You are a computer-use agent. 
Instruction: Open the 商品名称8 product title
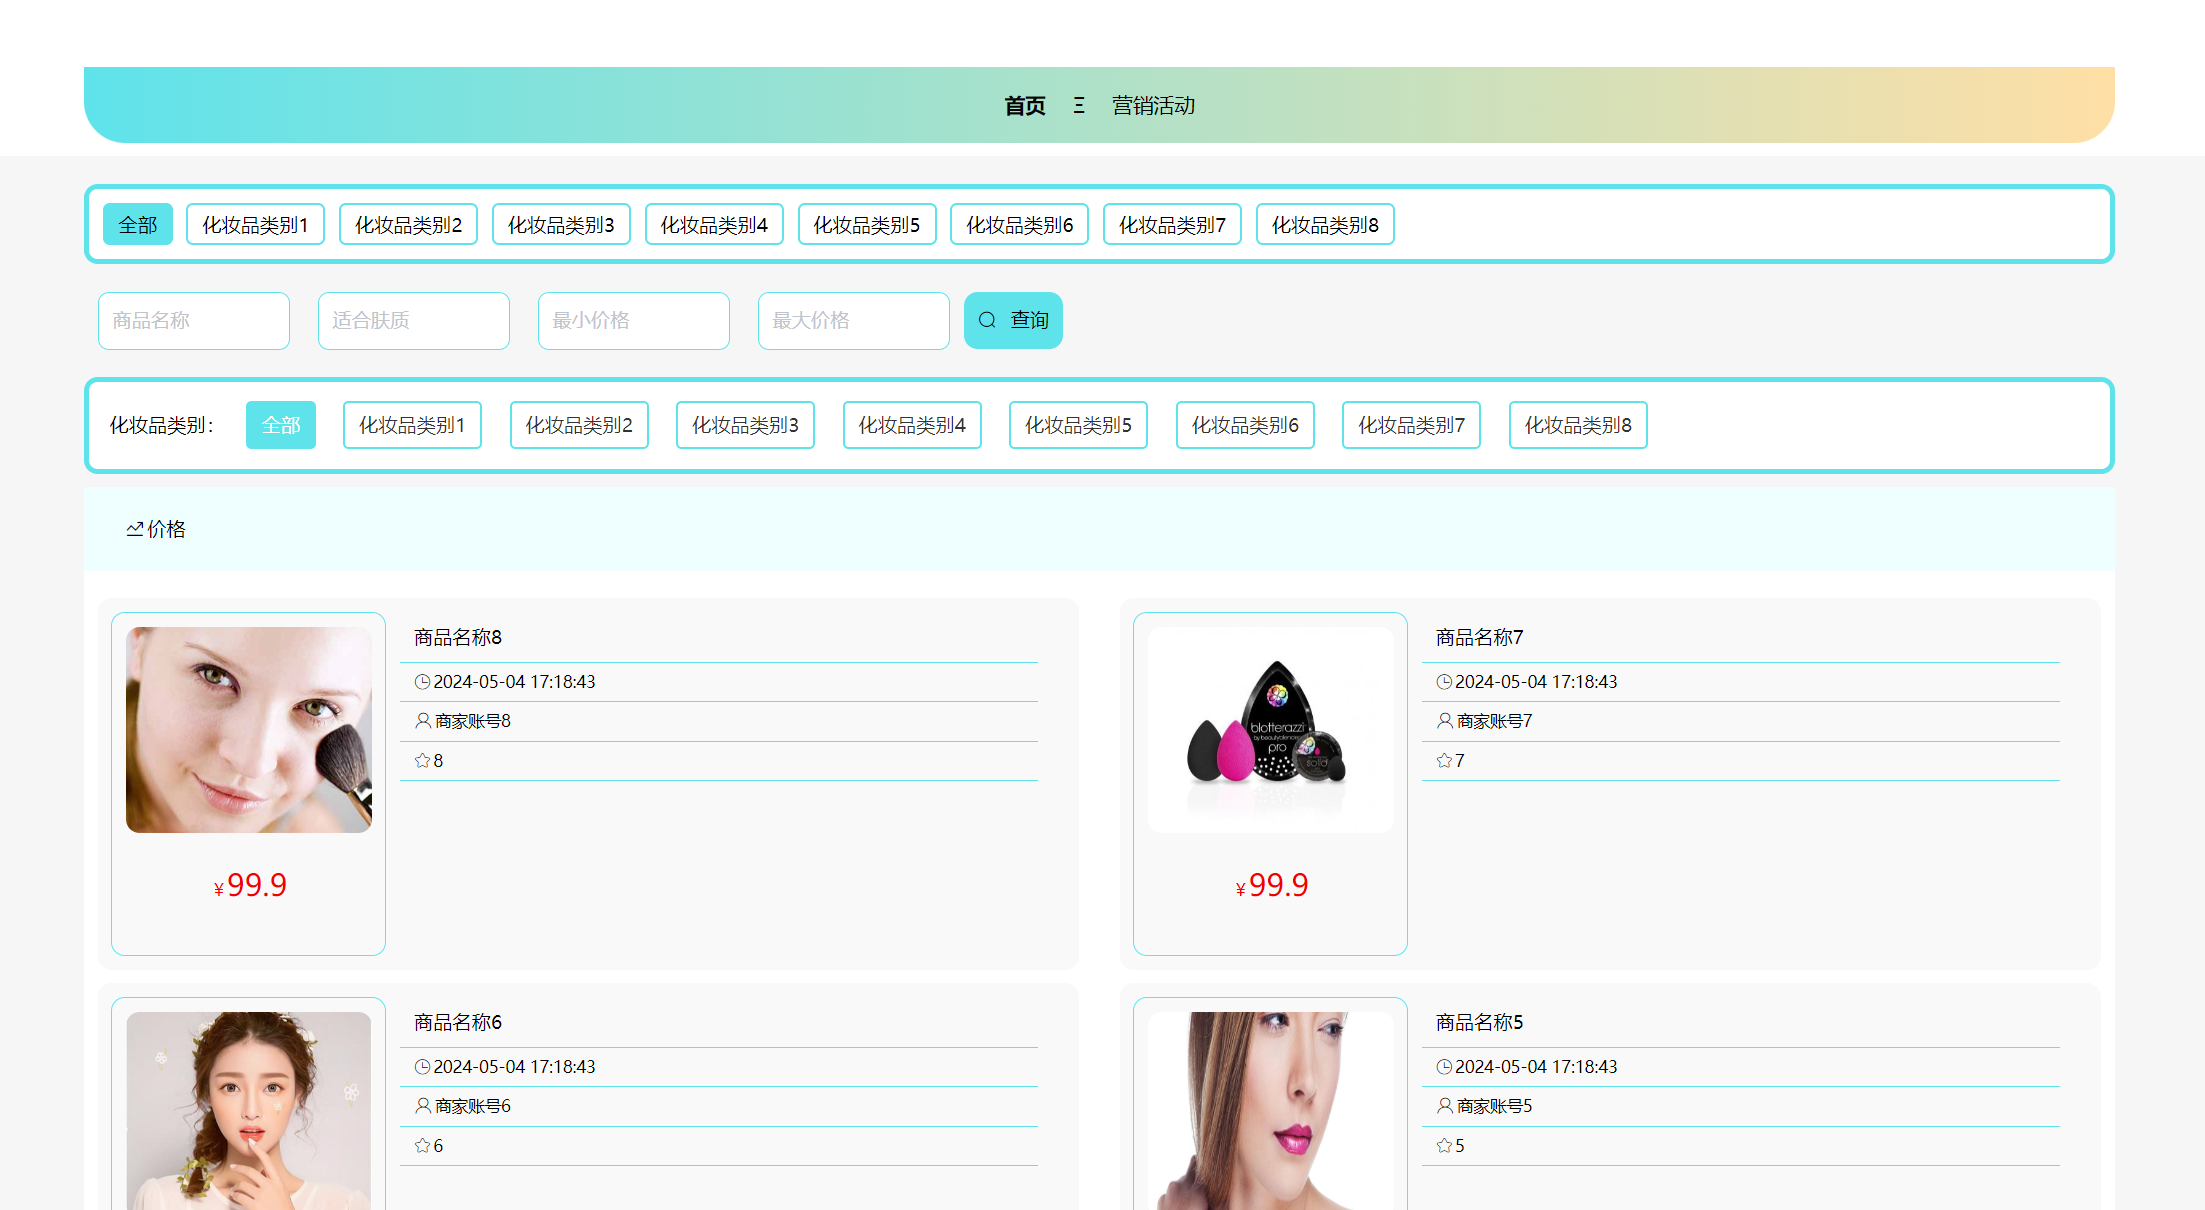458,637
